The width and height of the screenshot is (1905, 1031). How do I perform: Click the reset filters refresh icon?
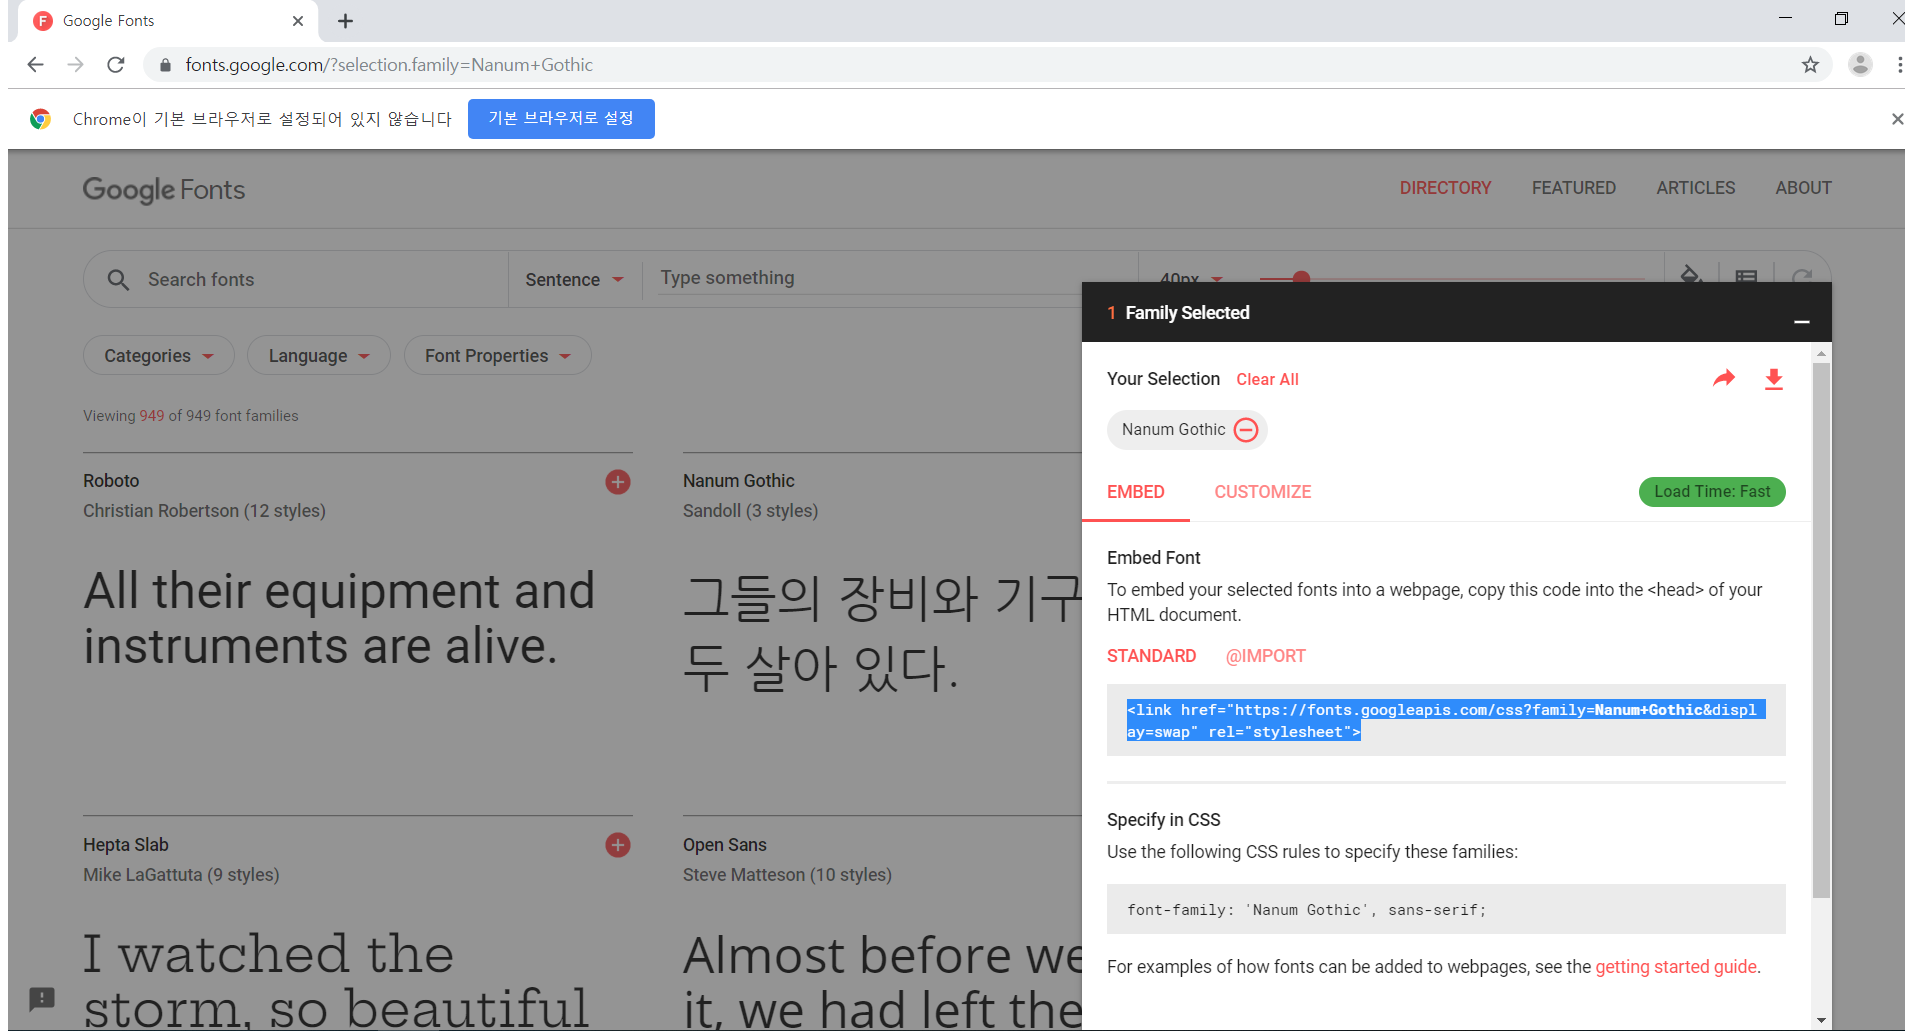(x=1802, y=274)
